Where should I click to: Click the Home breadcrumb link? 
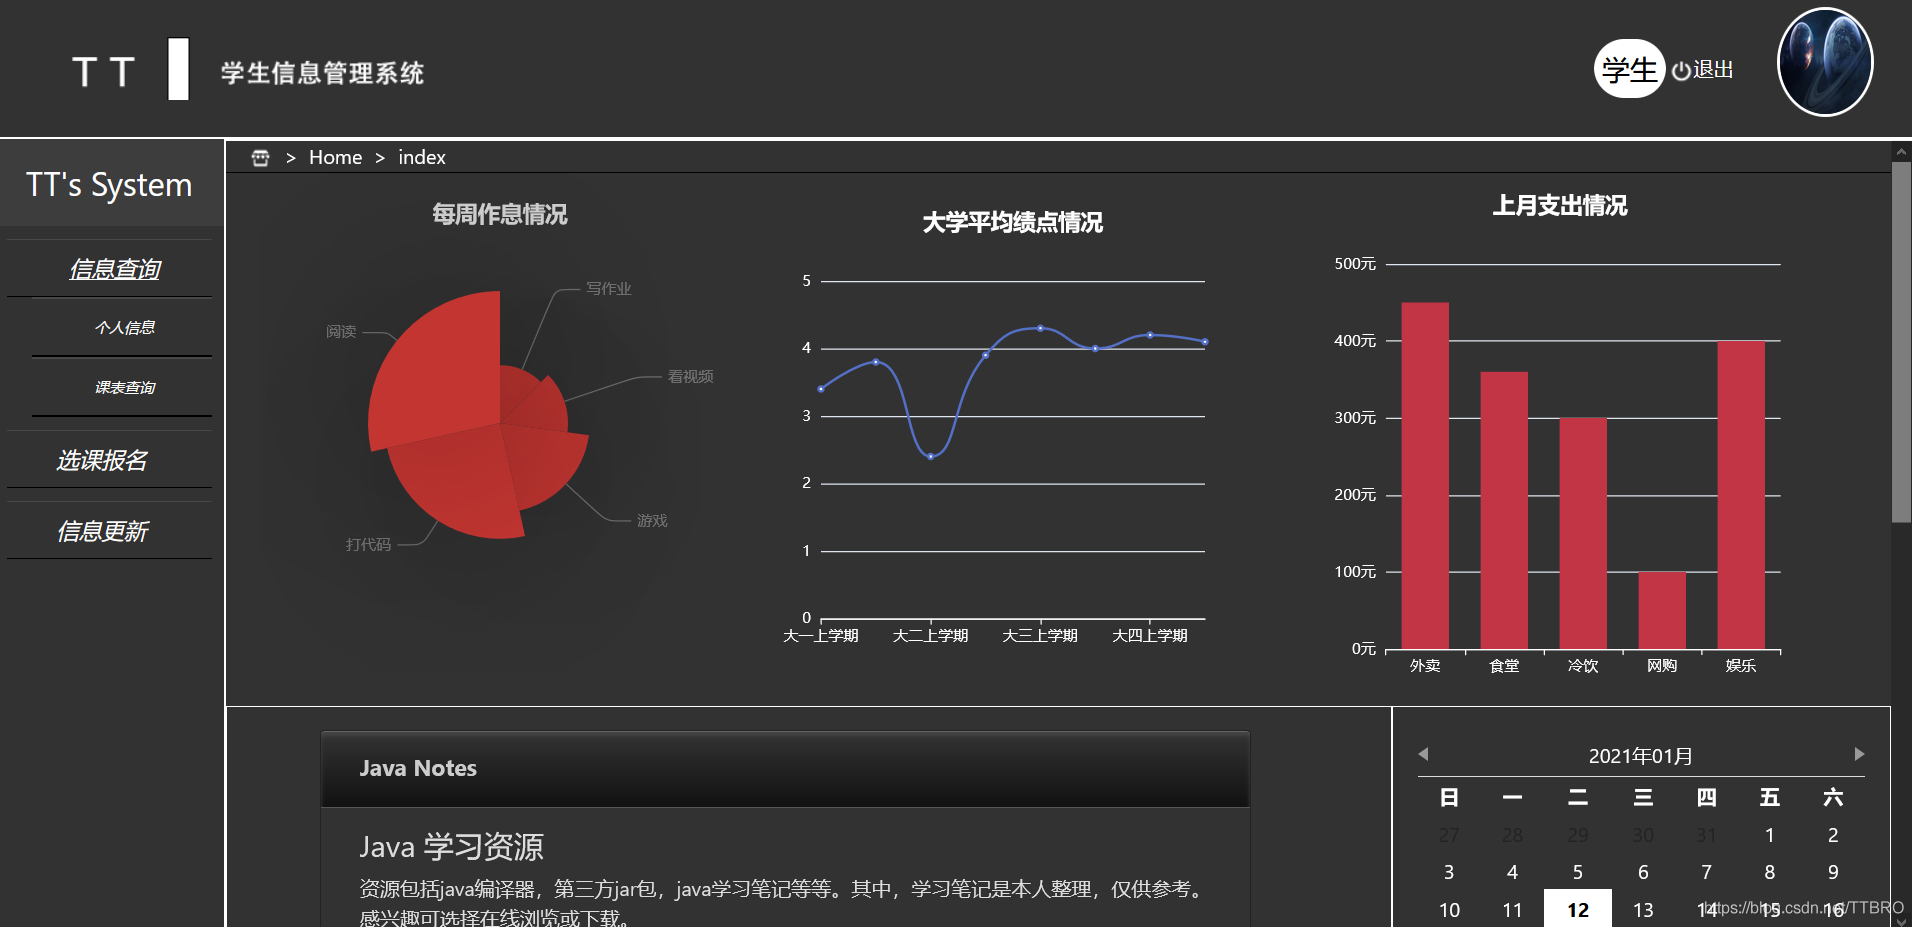click(x=335, y=158)
